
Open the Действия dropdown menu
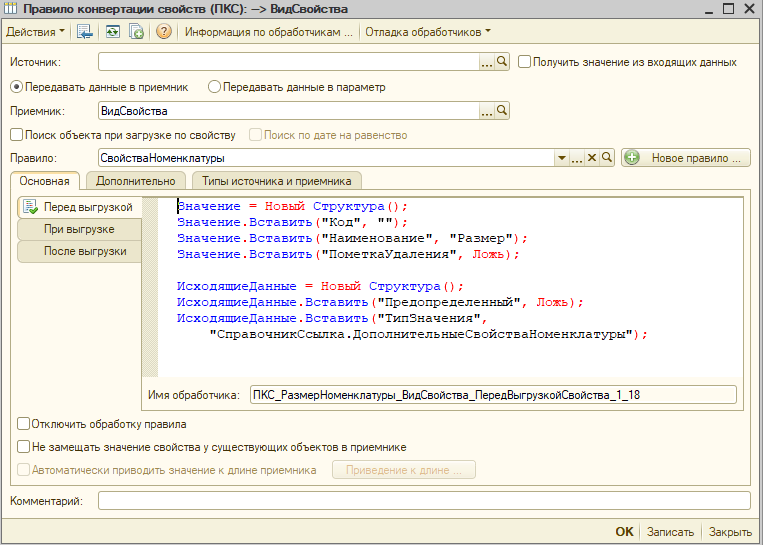pyautogui.click(x=35, y=32)
